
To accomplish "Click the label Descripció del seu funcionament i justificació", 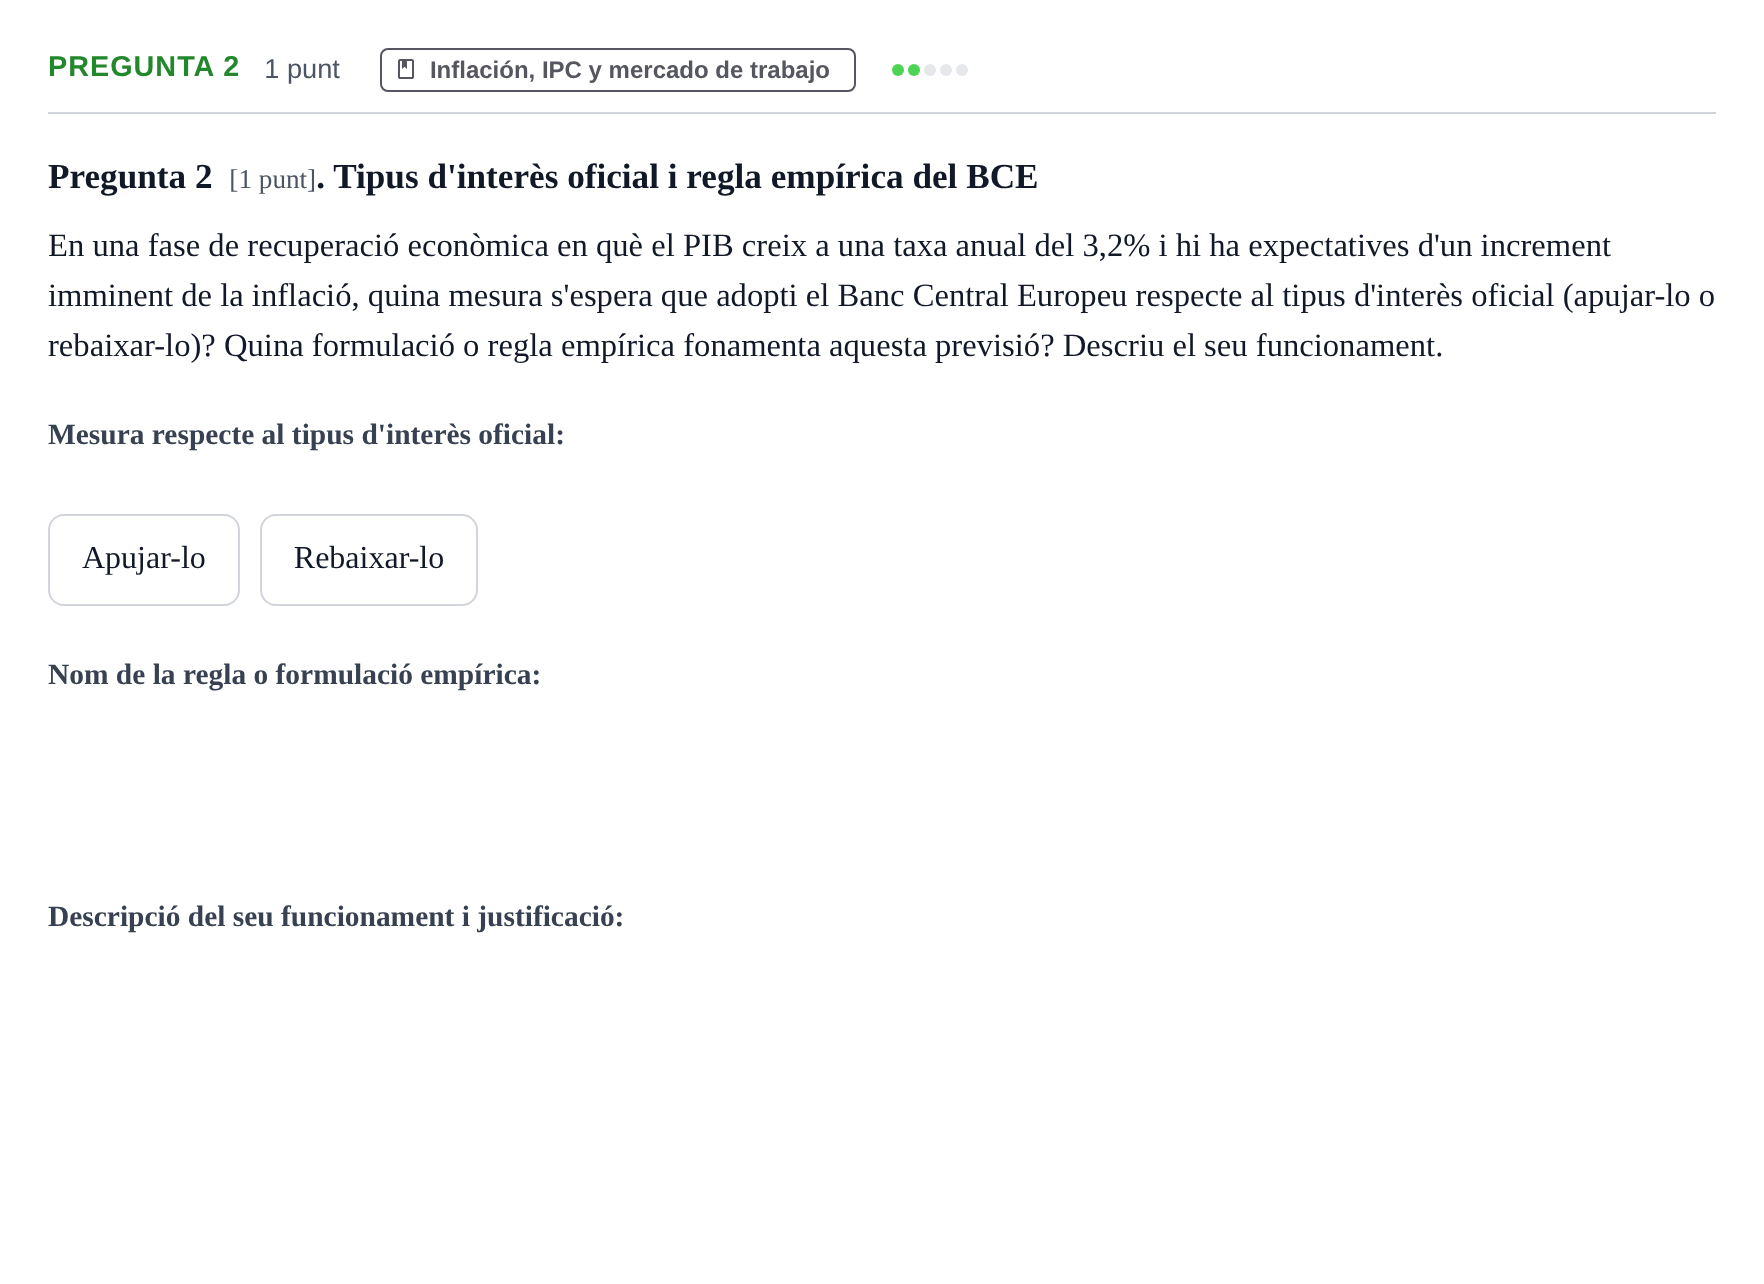I will 336,917.
